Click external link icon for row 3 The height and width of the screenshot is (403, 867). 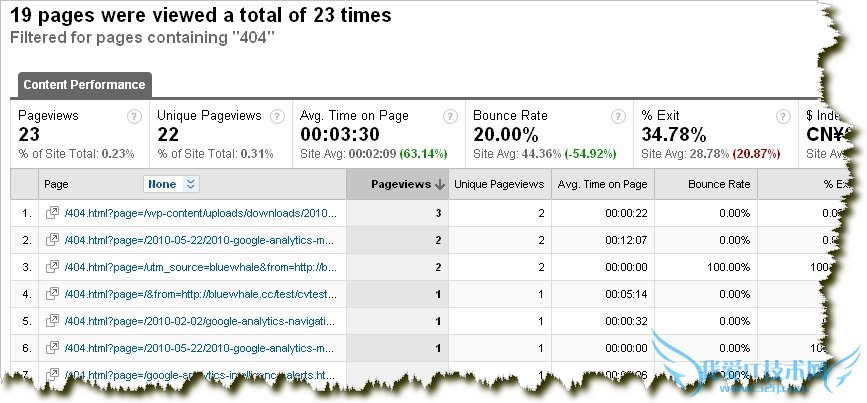(52, 267)
